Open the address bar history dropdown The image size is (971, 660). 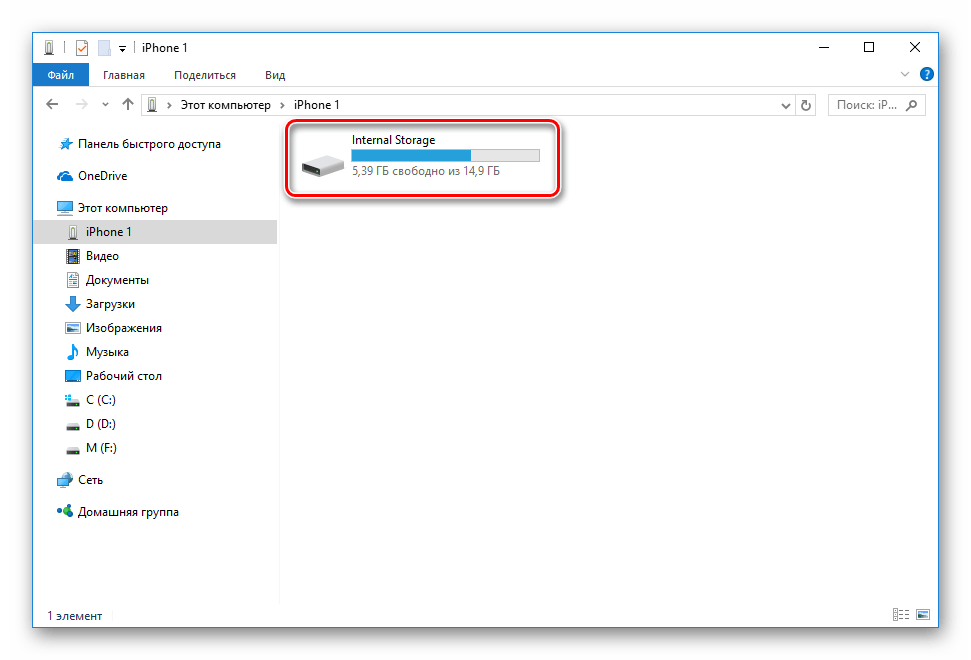[x=785, y=105]
